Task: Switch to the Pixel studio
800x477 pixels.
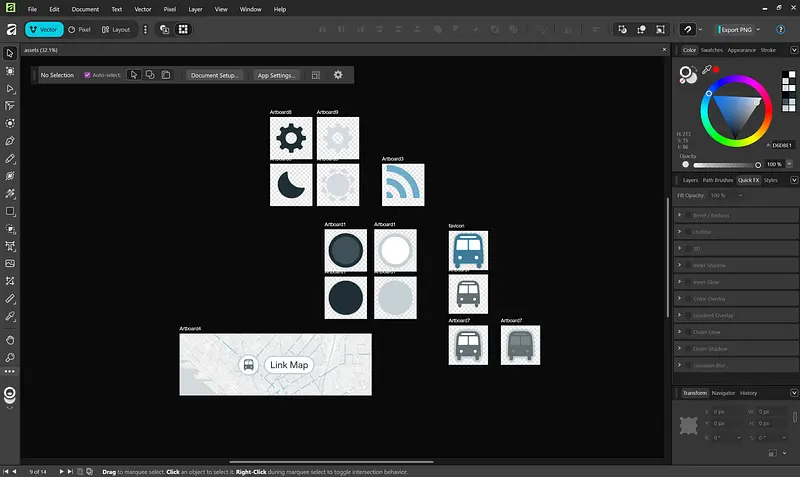Action: point(79,29)
